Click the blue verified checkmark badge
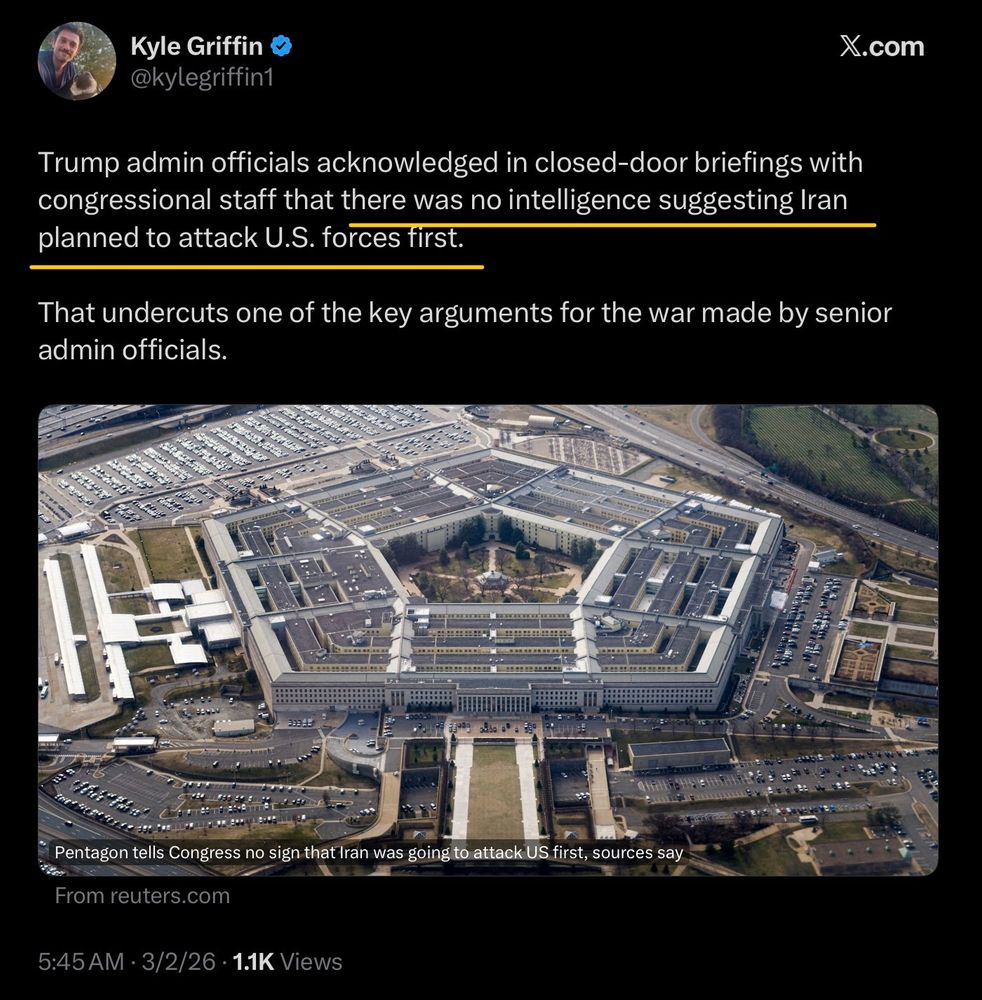The image size is (982, 1000). [x=281, y=46]
